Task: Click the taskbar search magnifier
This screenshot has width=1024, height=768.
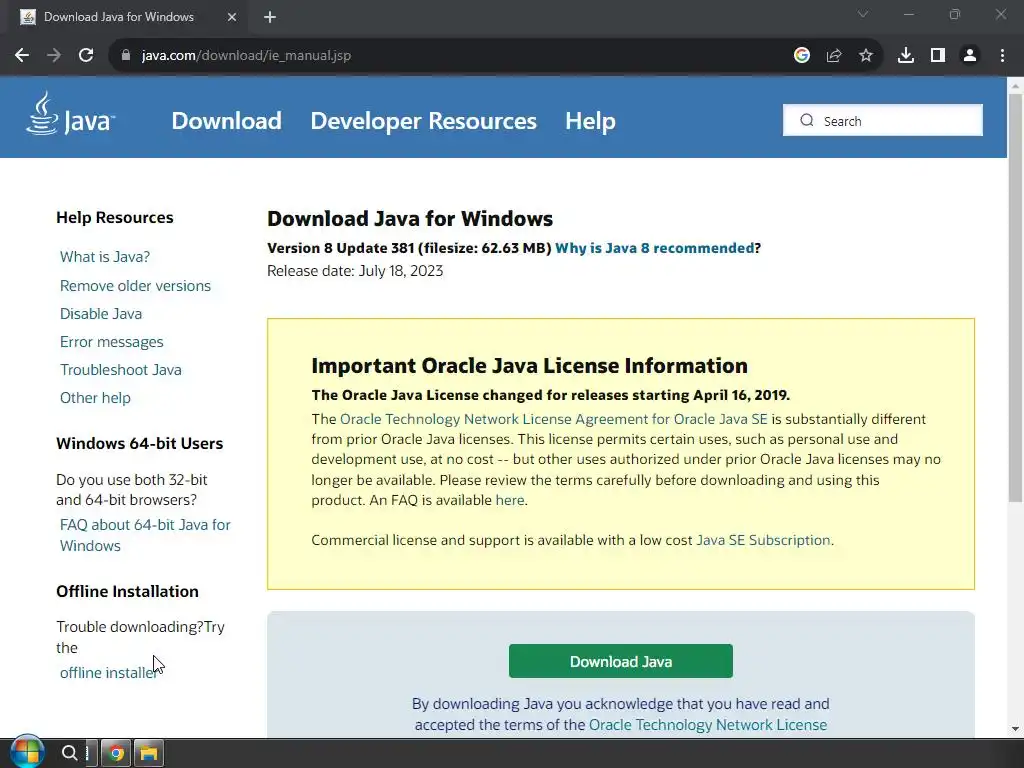Action: coord(69,753)
